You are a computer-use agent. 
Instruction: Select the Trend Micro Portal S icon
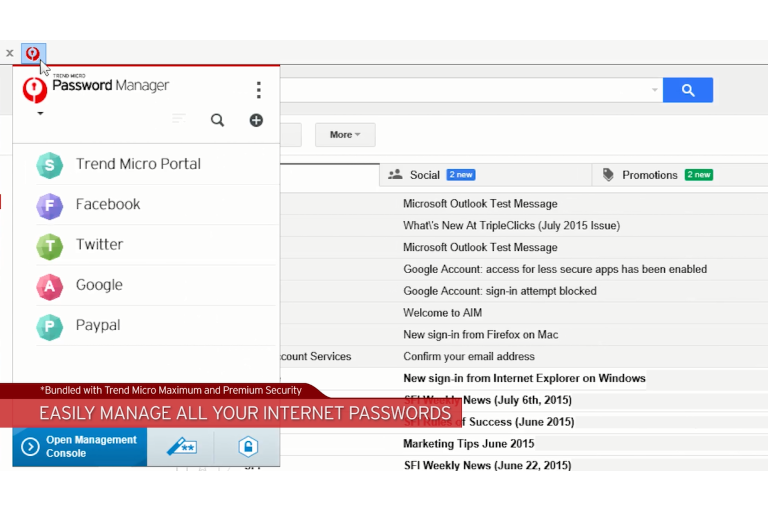tap(49, 165)
